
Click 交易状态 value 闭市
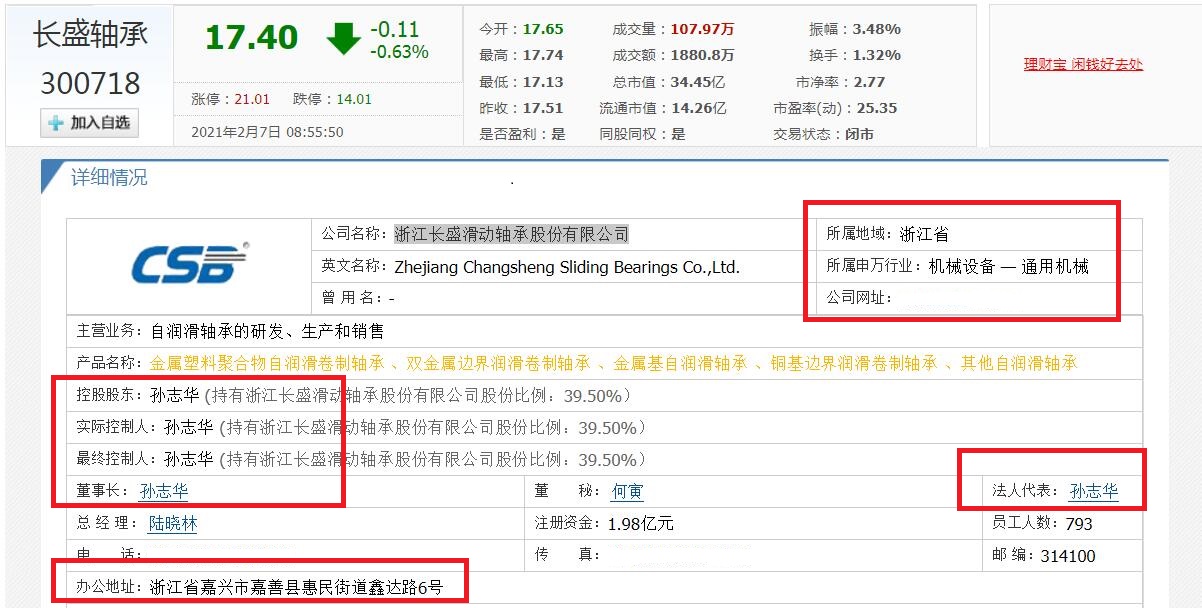point(859,134)
